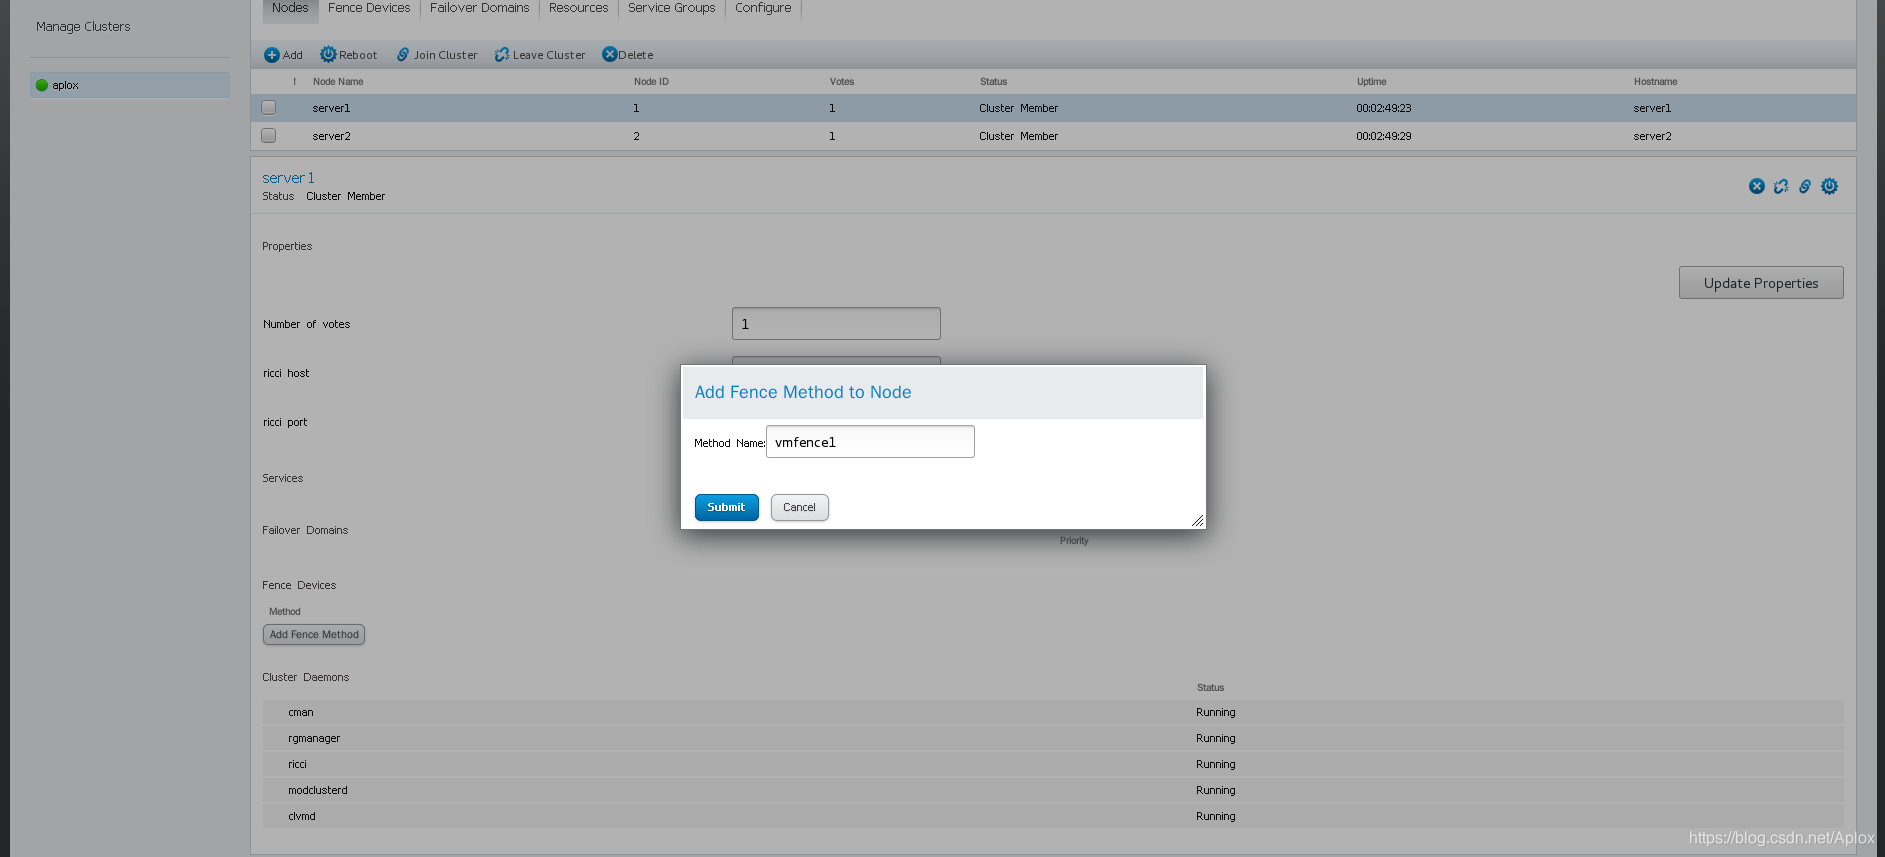Click the Reboot toolbar button
The height and width of the screenshot is (857, 1885).
pos(348,55)
